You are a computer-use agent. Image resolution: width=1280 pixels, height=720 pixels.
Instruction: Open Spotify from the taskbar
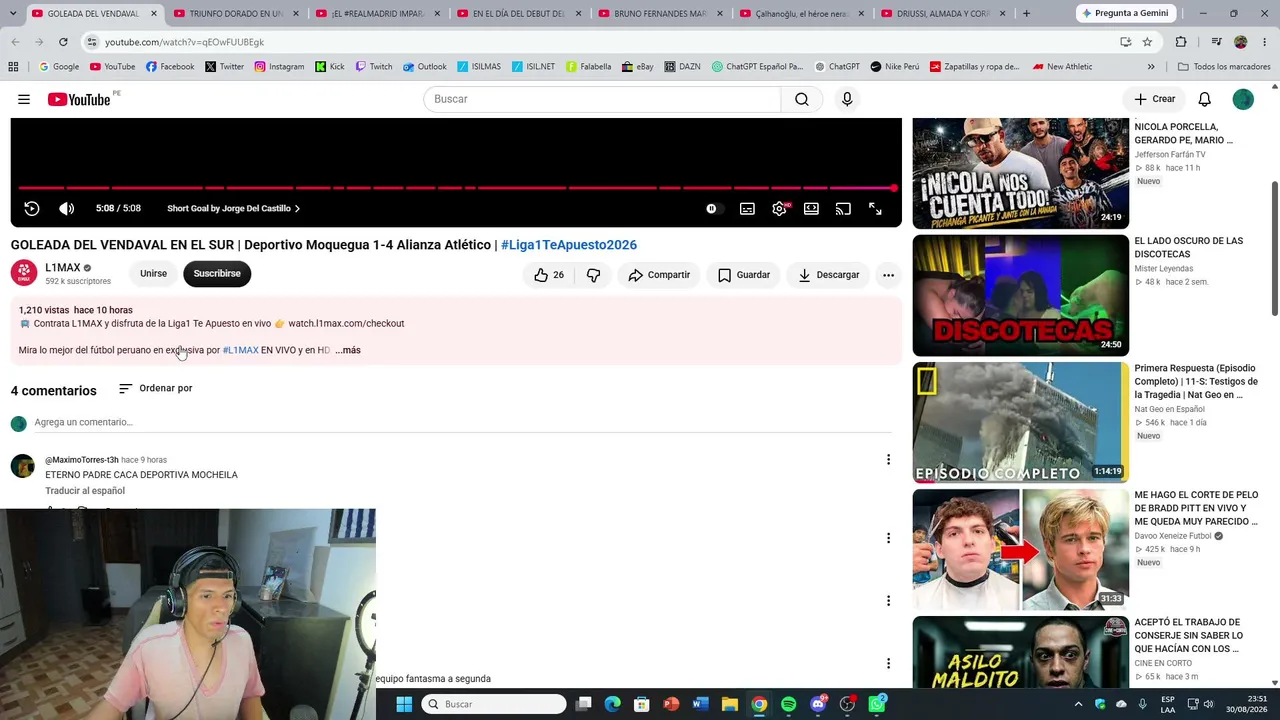[789, 704]
